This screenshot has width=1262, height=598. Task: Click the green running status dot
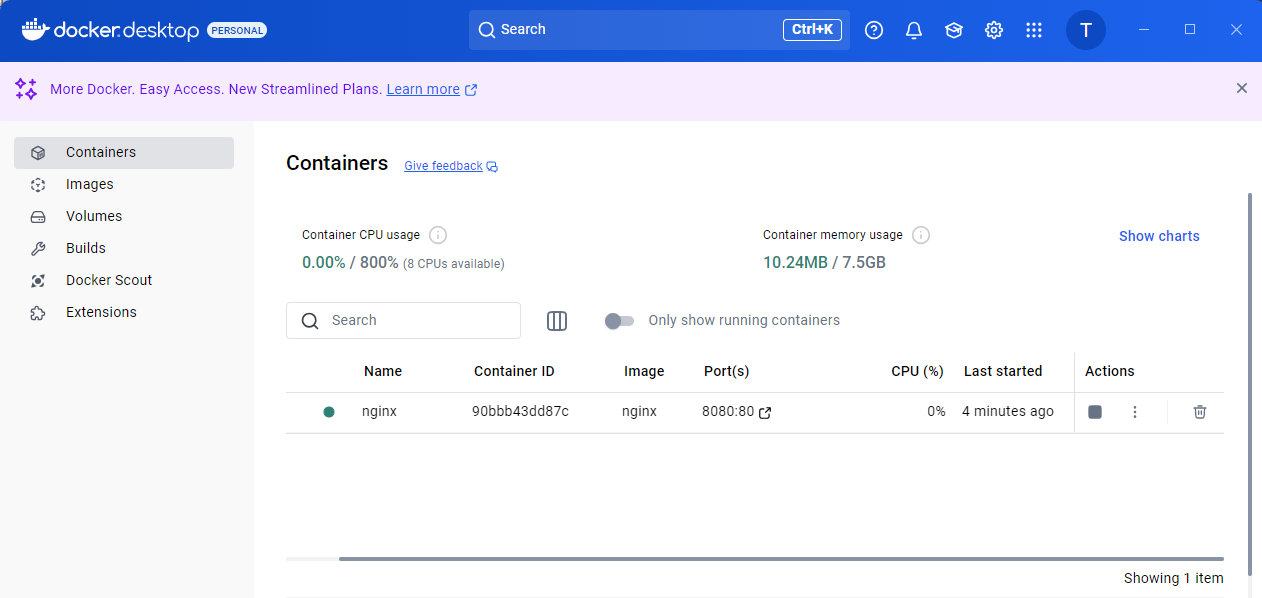click(x=329, y=412)
